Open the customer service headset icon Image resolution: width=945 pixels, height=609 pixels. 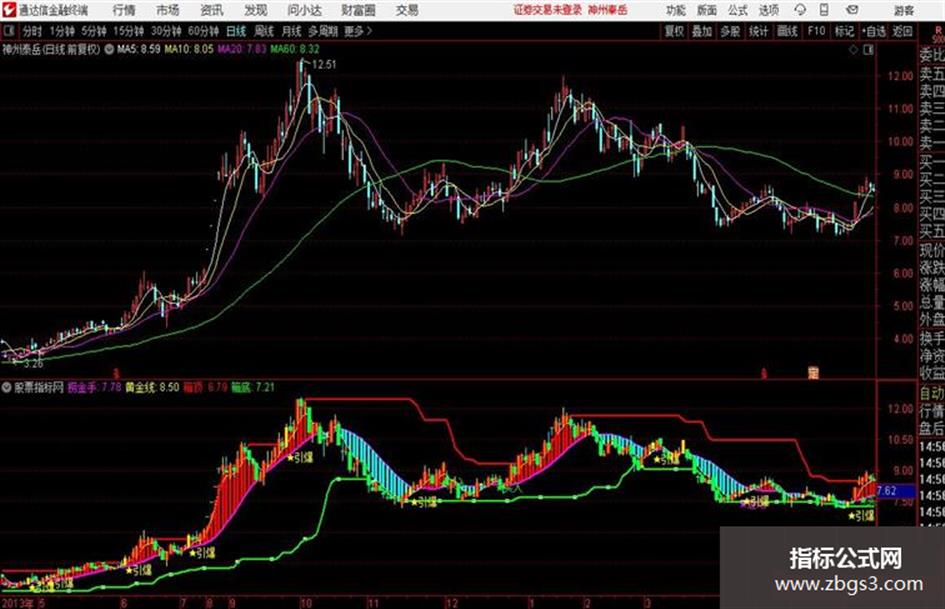(800, 10)
